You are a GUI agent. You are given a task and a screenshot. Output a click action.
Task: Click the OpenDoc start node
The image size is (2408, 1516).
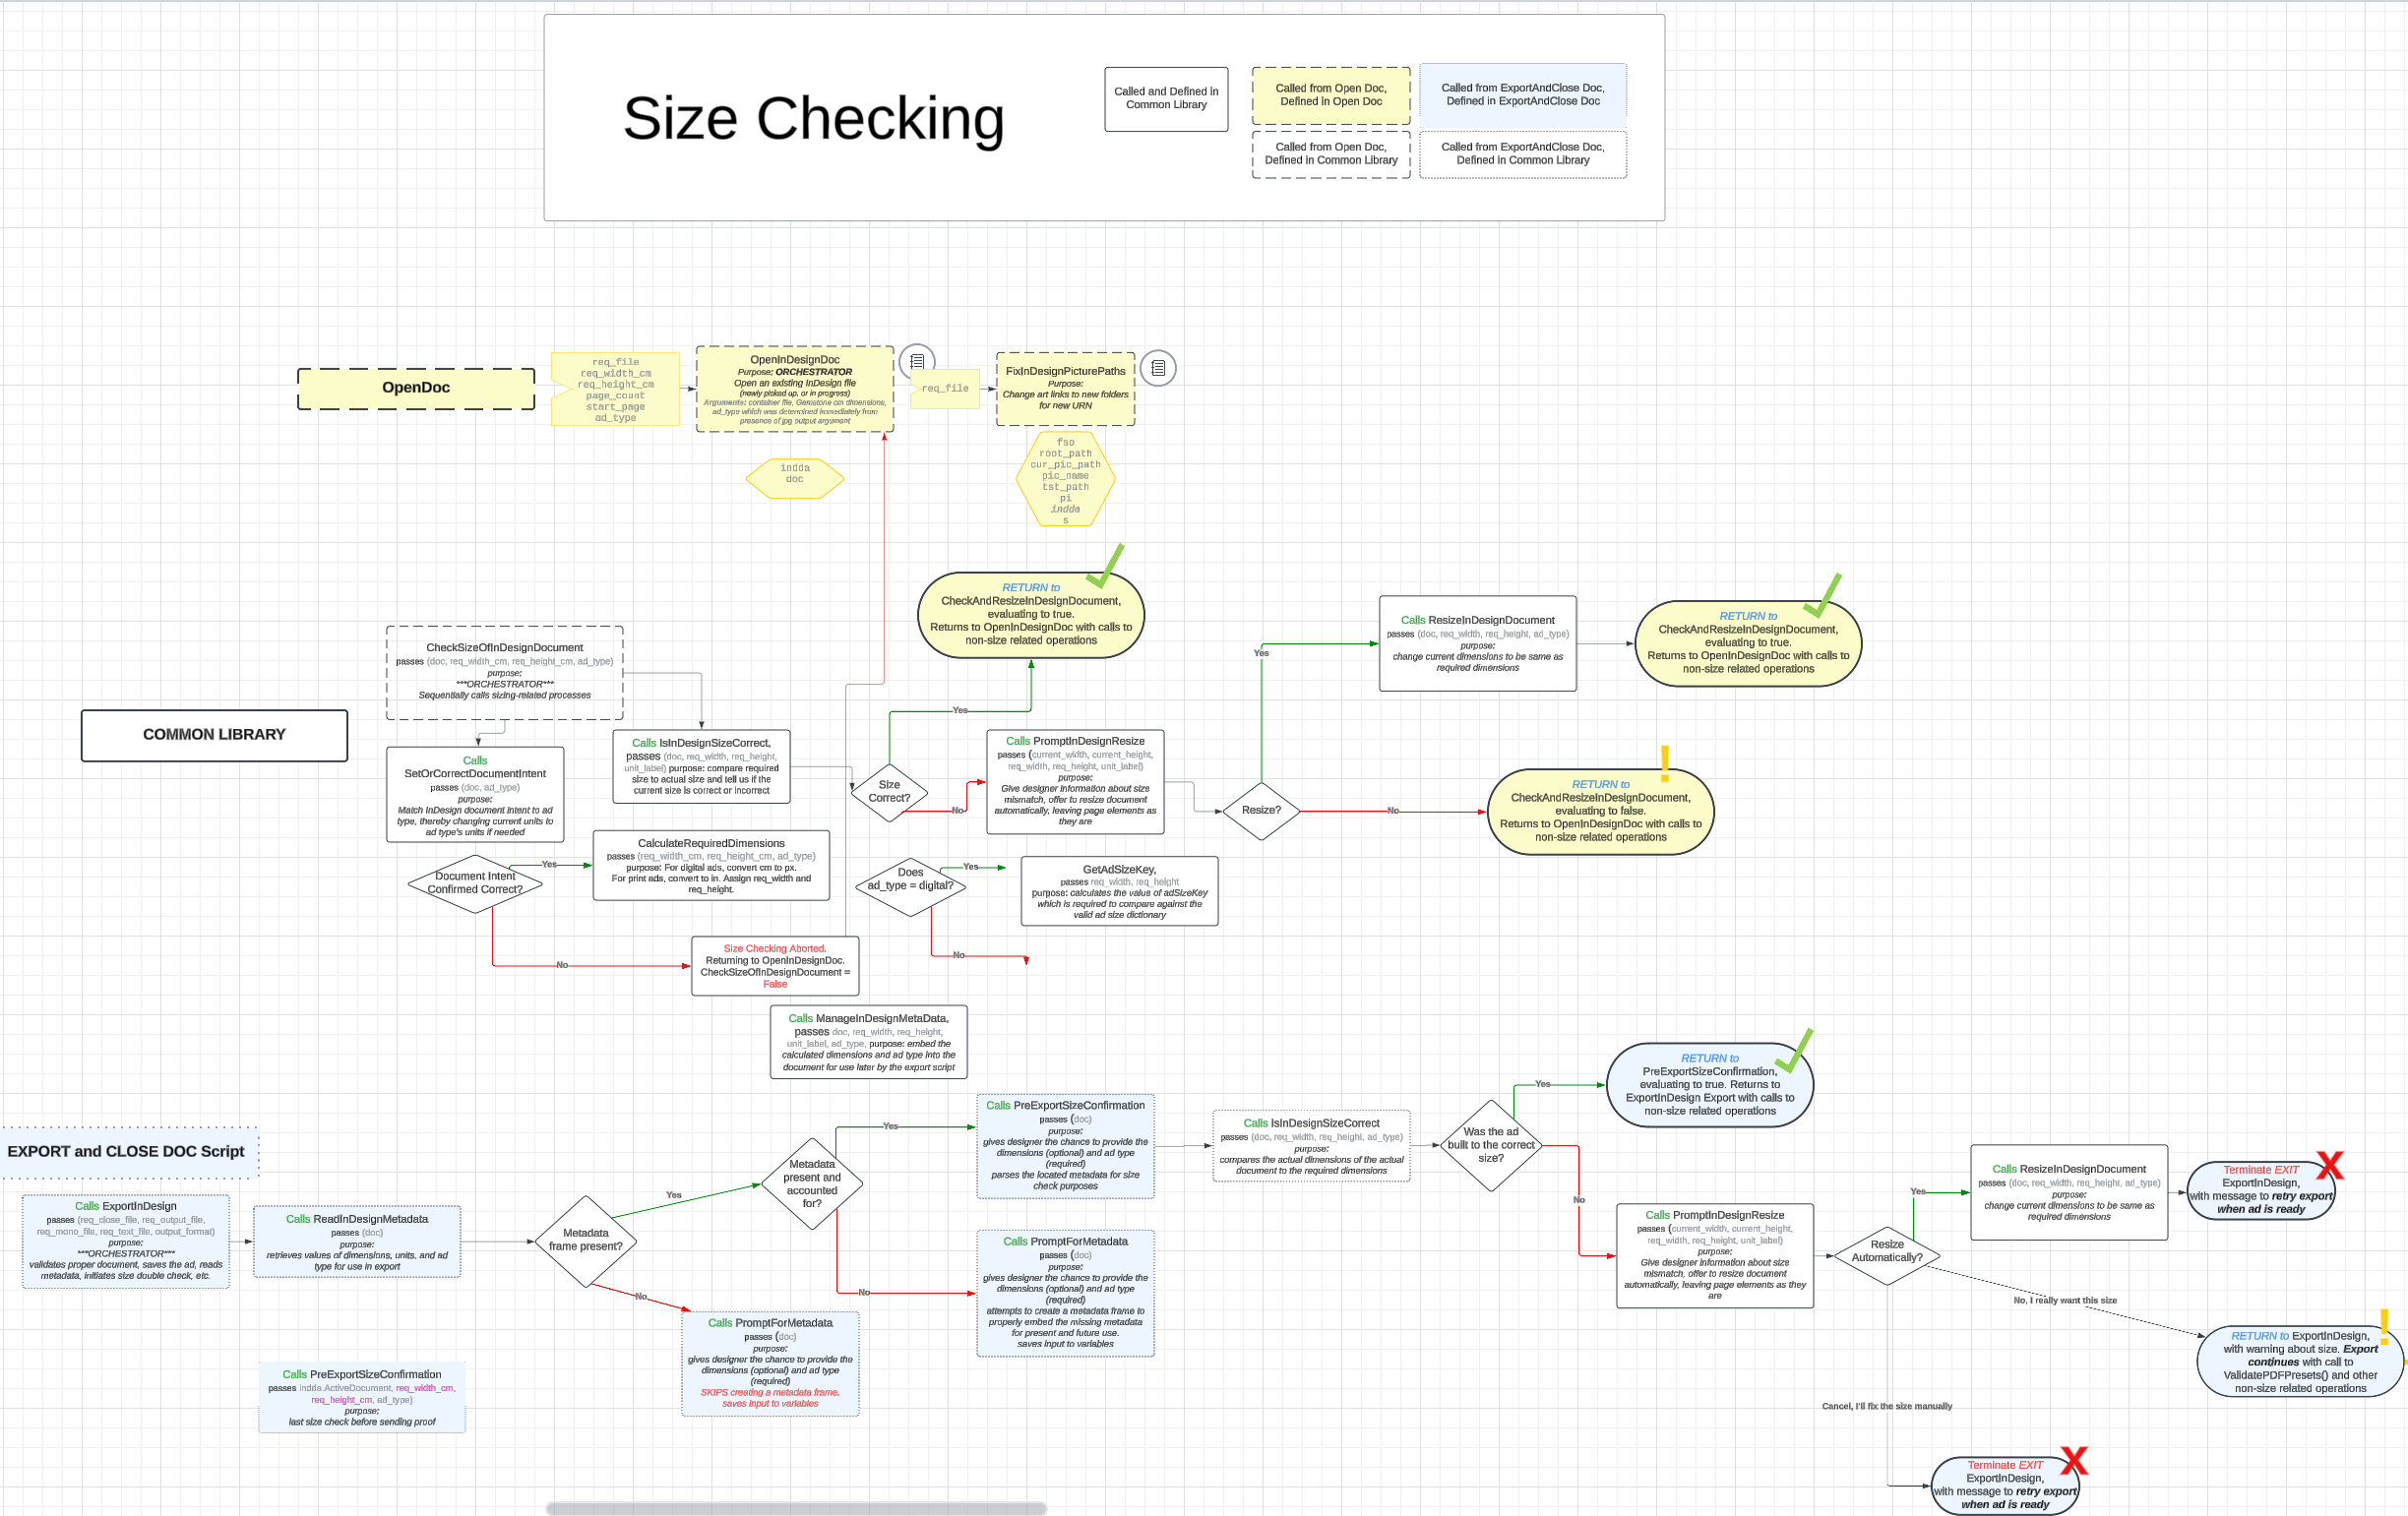(415, 388)
